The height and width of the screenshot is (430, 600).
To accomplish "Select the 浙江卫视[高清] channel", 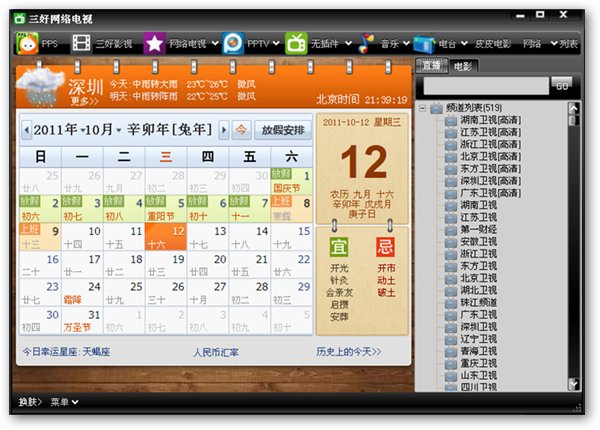I will coord(490,145).
